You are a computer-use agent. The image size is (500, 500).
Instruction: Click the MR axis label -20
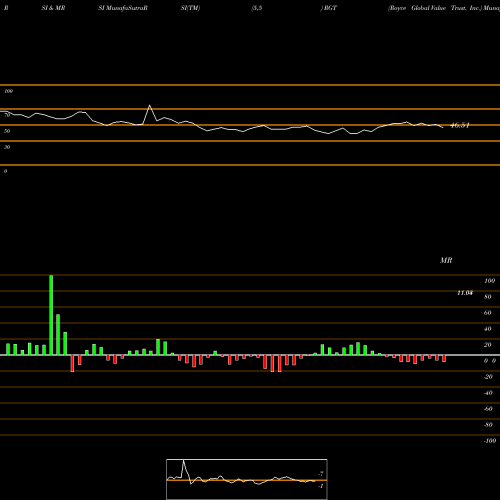tap(488, 377)
